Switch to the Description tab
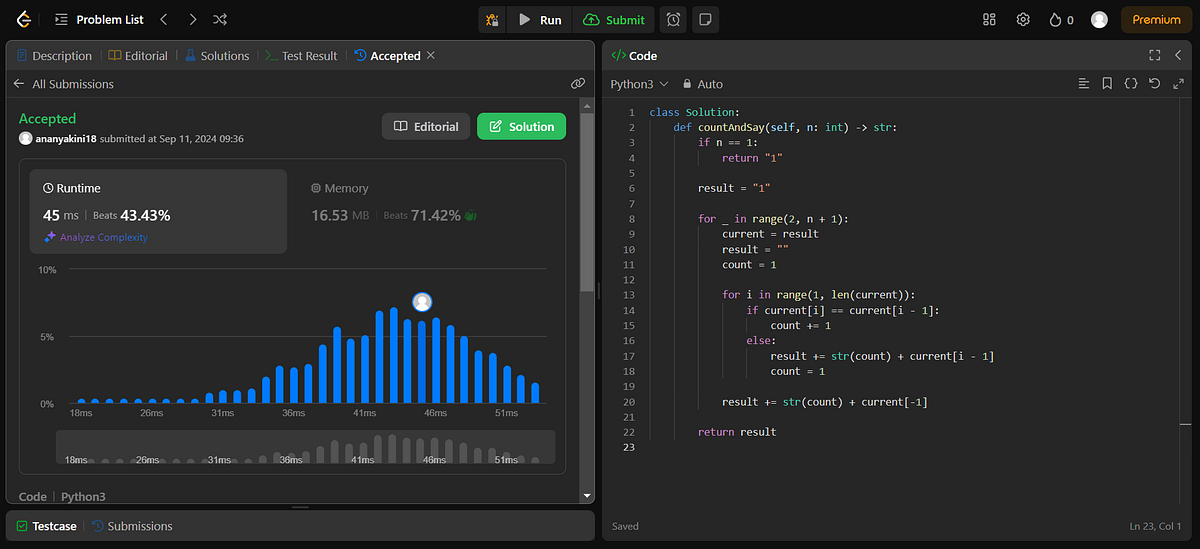Screen dimensions: 1200x549 point(54,56)
